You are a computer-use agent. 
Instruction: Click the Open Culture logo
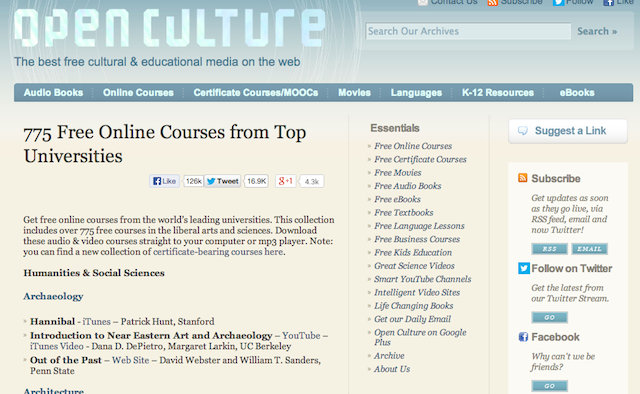click(x=170, y=28)
